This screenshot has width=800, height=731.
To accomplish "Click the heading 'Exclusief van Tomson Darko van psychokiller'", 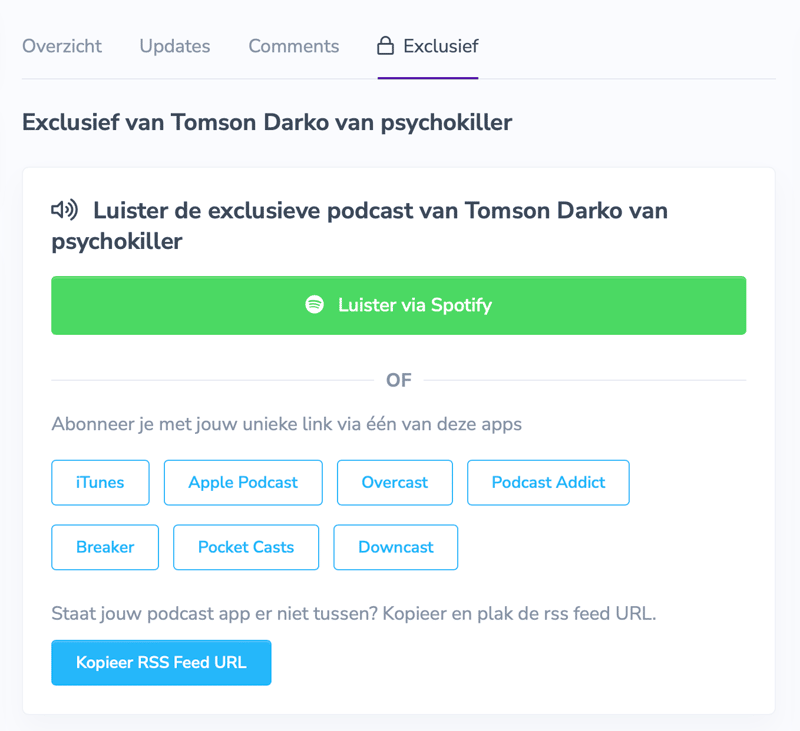I will pyautogui.click(x=267, y=123).
